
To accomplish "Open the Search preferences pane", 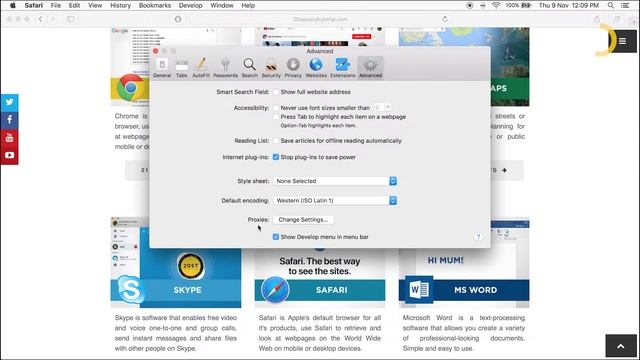I will click(249, 68).
